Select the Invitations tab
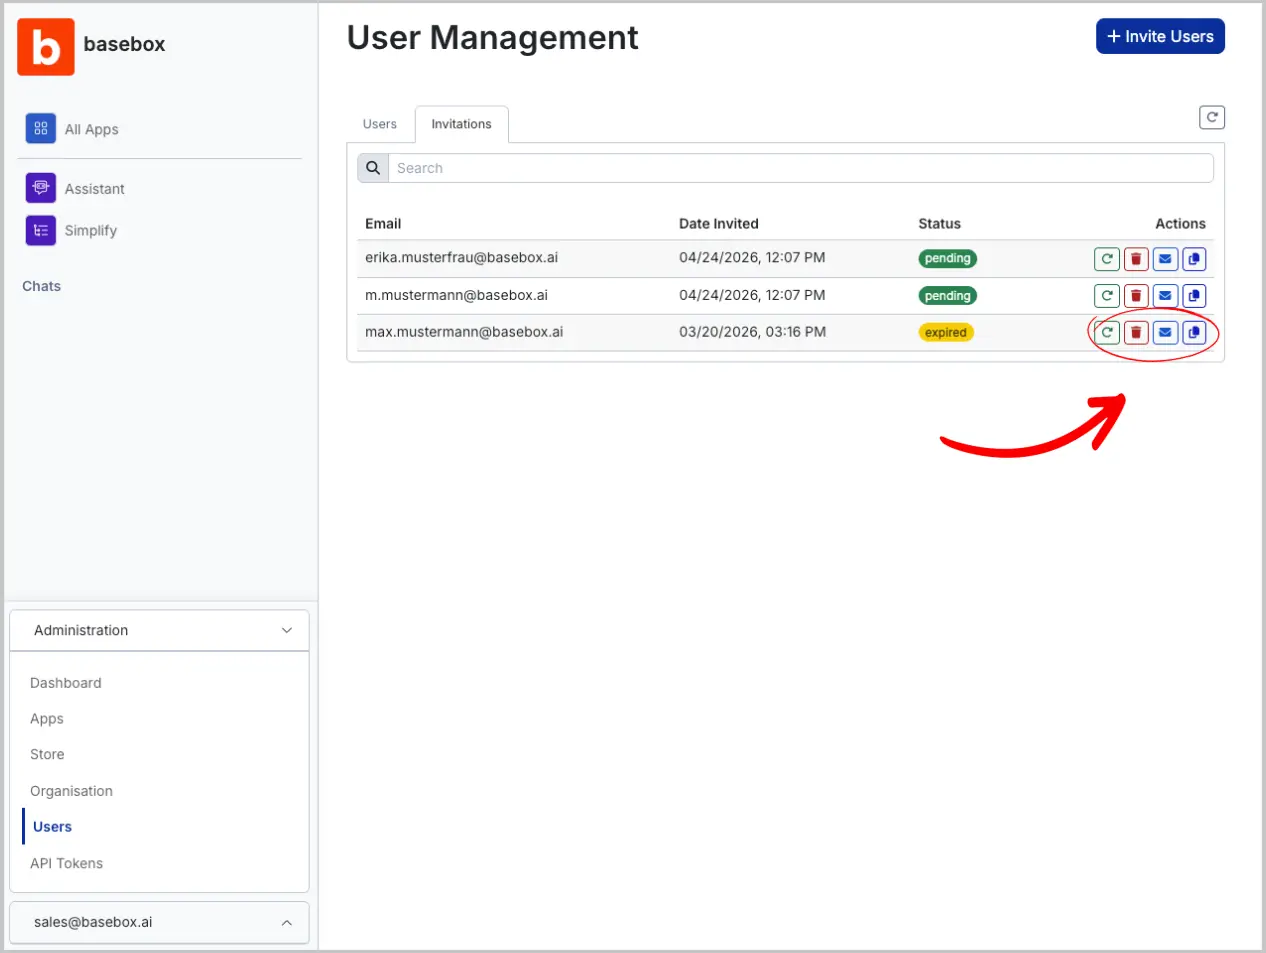The width and height of the screenshot is (1266, 953). pyautogui.click(x=461, y=124)
